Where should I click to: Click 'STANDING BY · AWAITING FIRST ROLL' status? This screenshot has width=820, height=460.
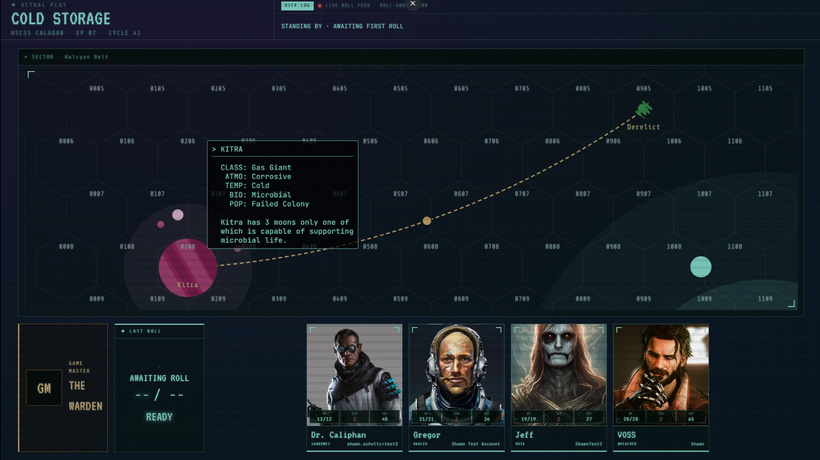(342, 26)
